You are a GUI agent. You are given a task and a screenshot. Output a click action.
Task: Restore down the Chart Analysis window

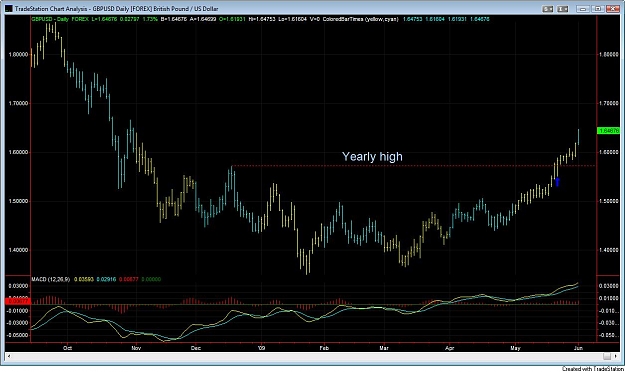[x=597, y=9]
